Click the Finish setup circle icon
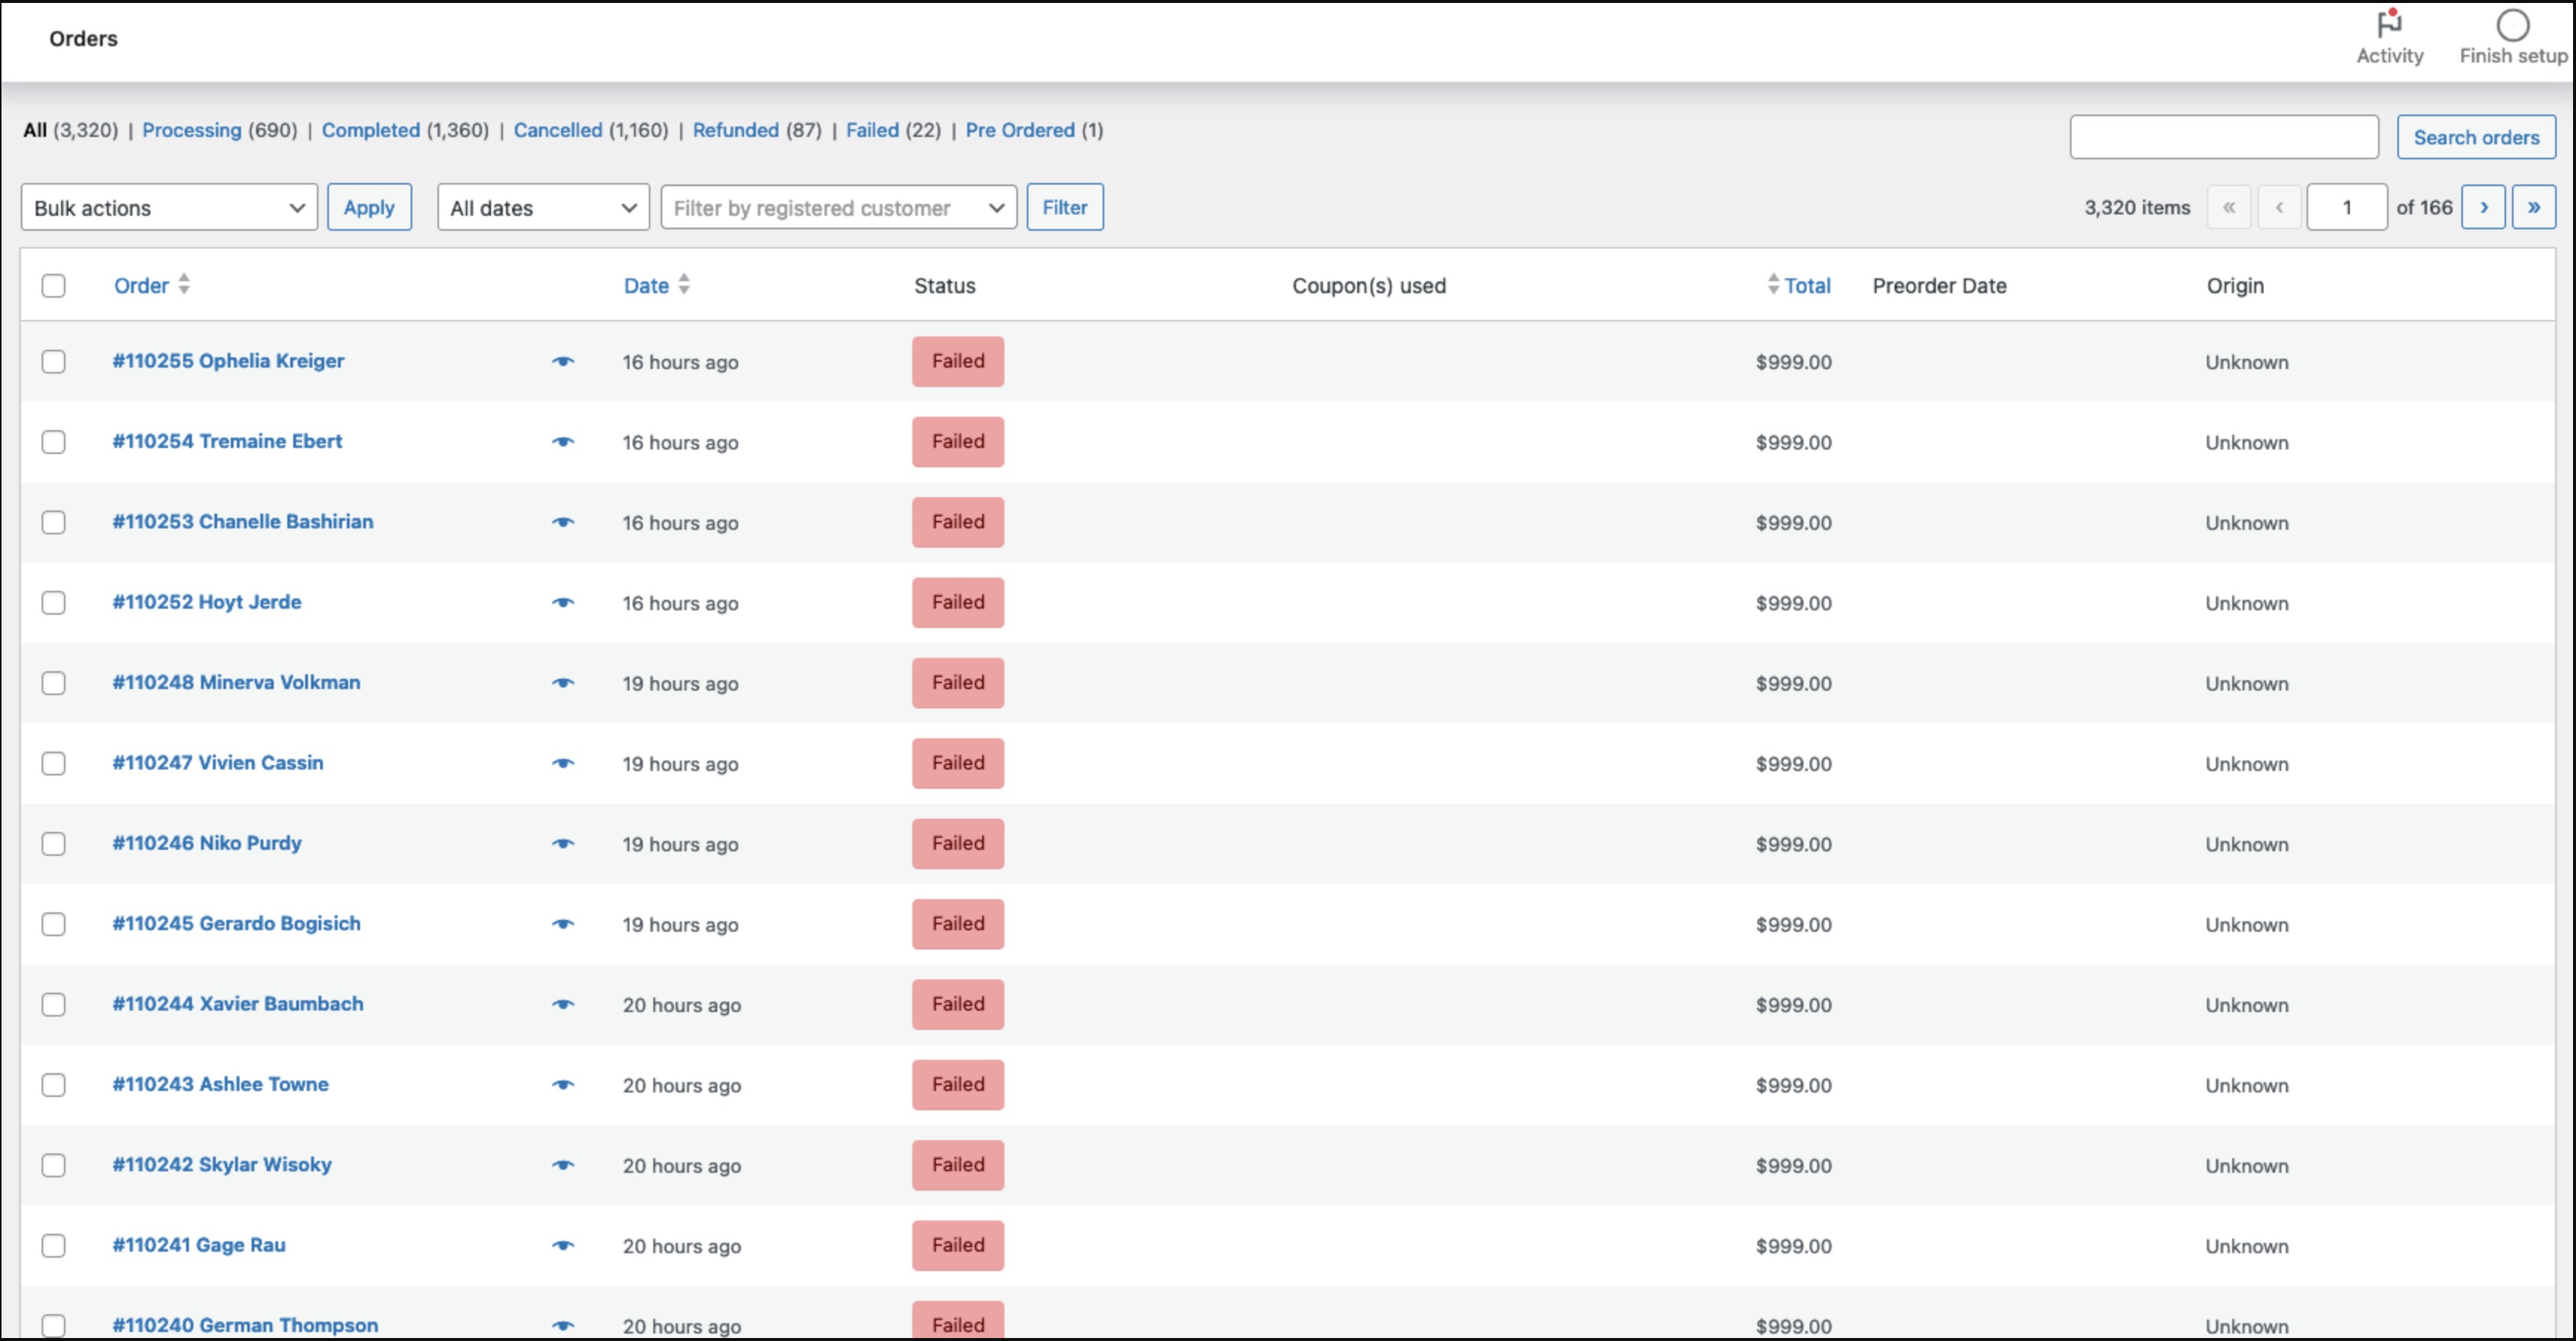2576x1341 pixels. point(2512,26)
